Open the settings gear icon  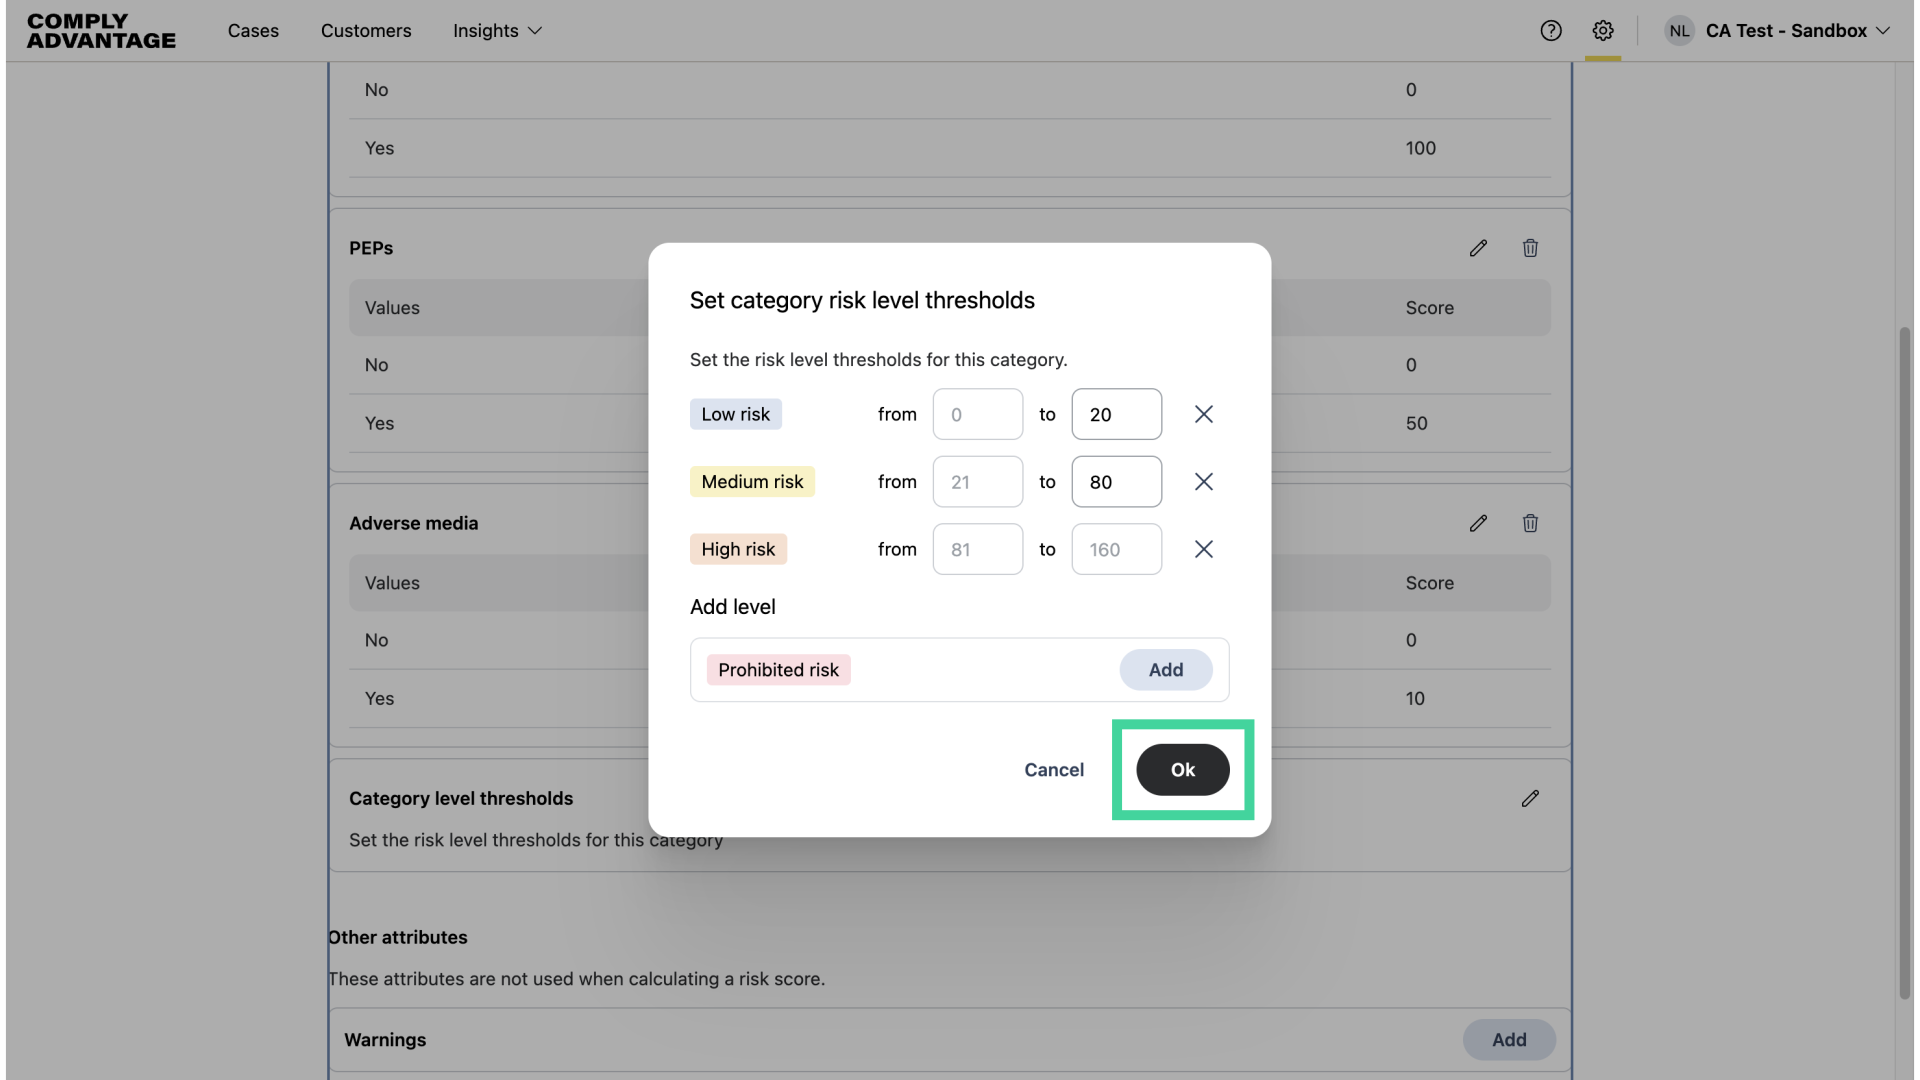pos(1603,31)
